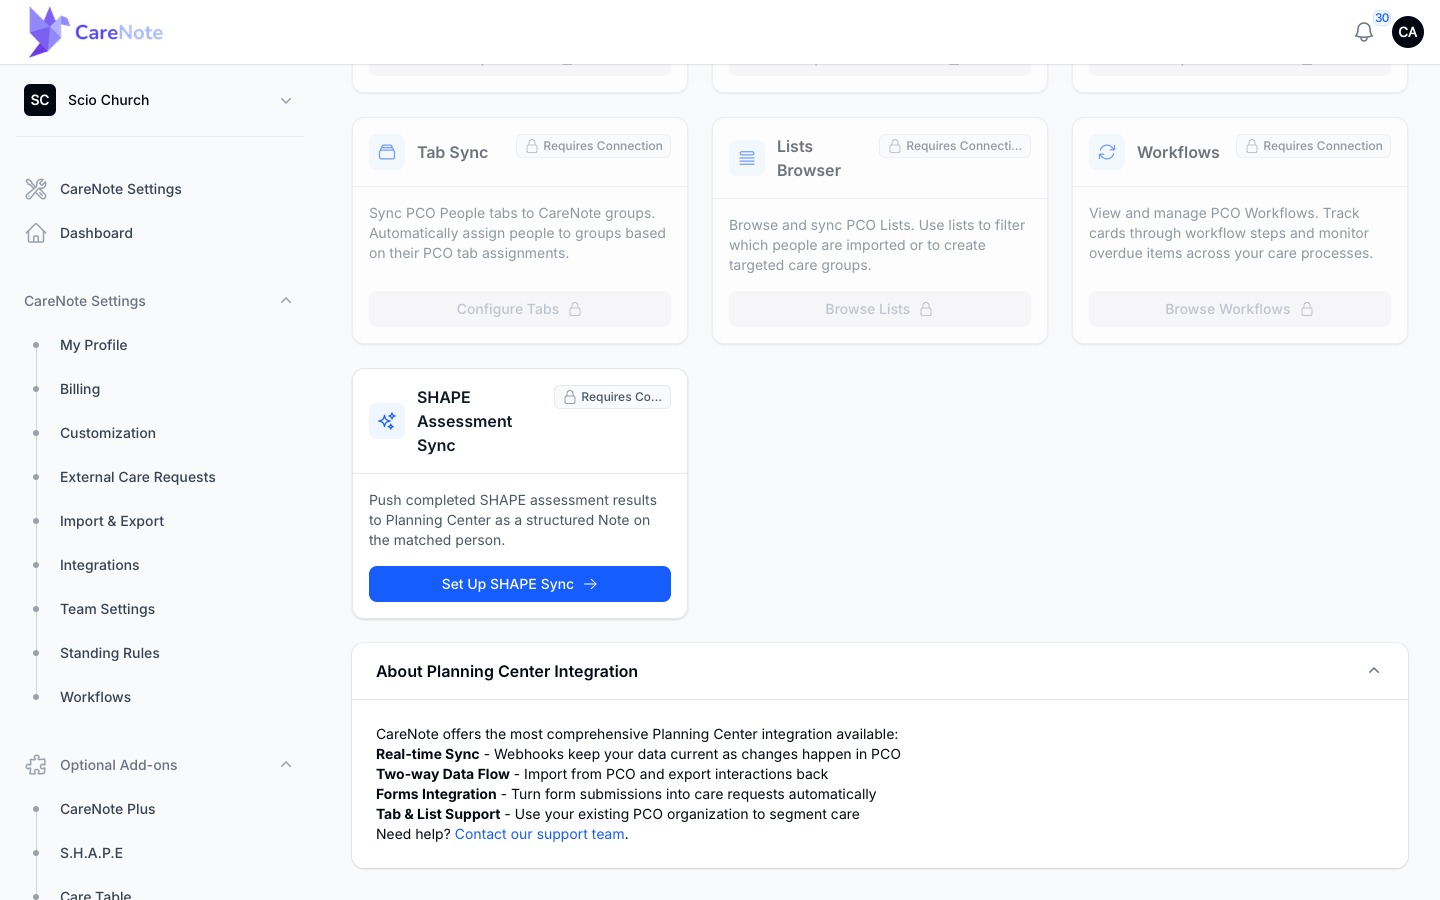Click the Browse Workflows button
Screen dimensions: 1440x900
[1240, 309]
